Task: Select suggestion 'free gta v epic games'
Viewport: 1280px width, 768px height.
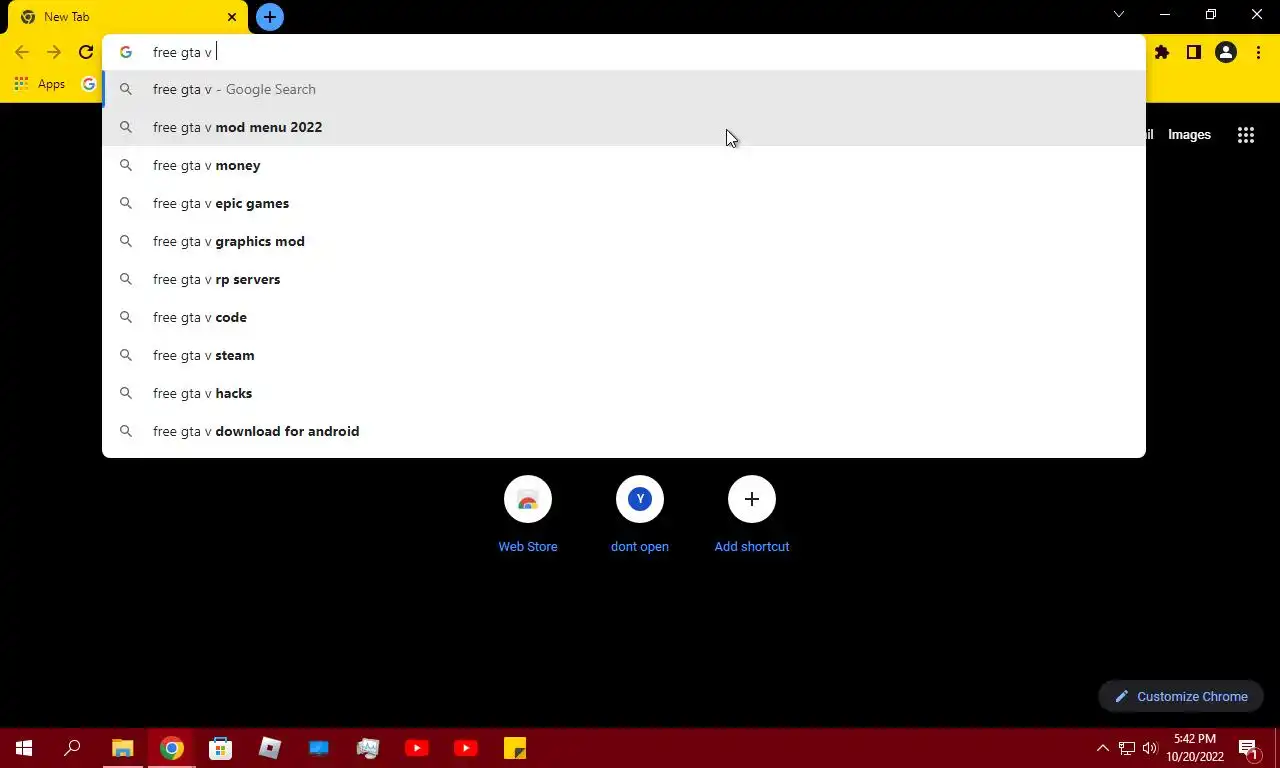Action: click(x=624, y=203)
